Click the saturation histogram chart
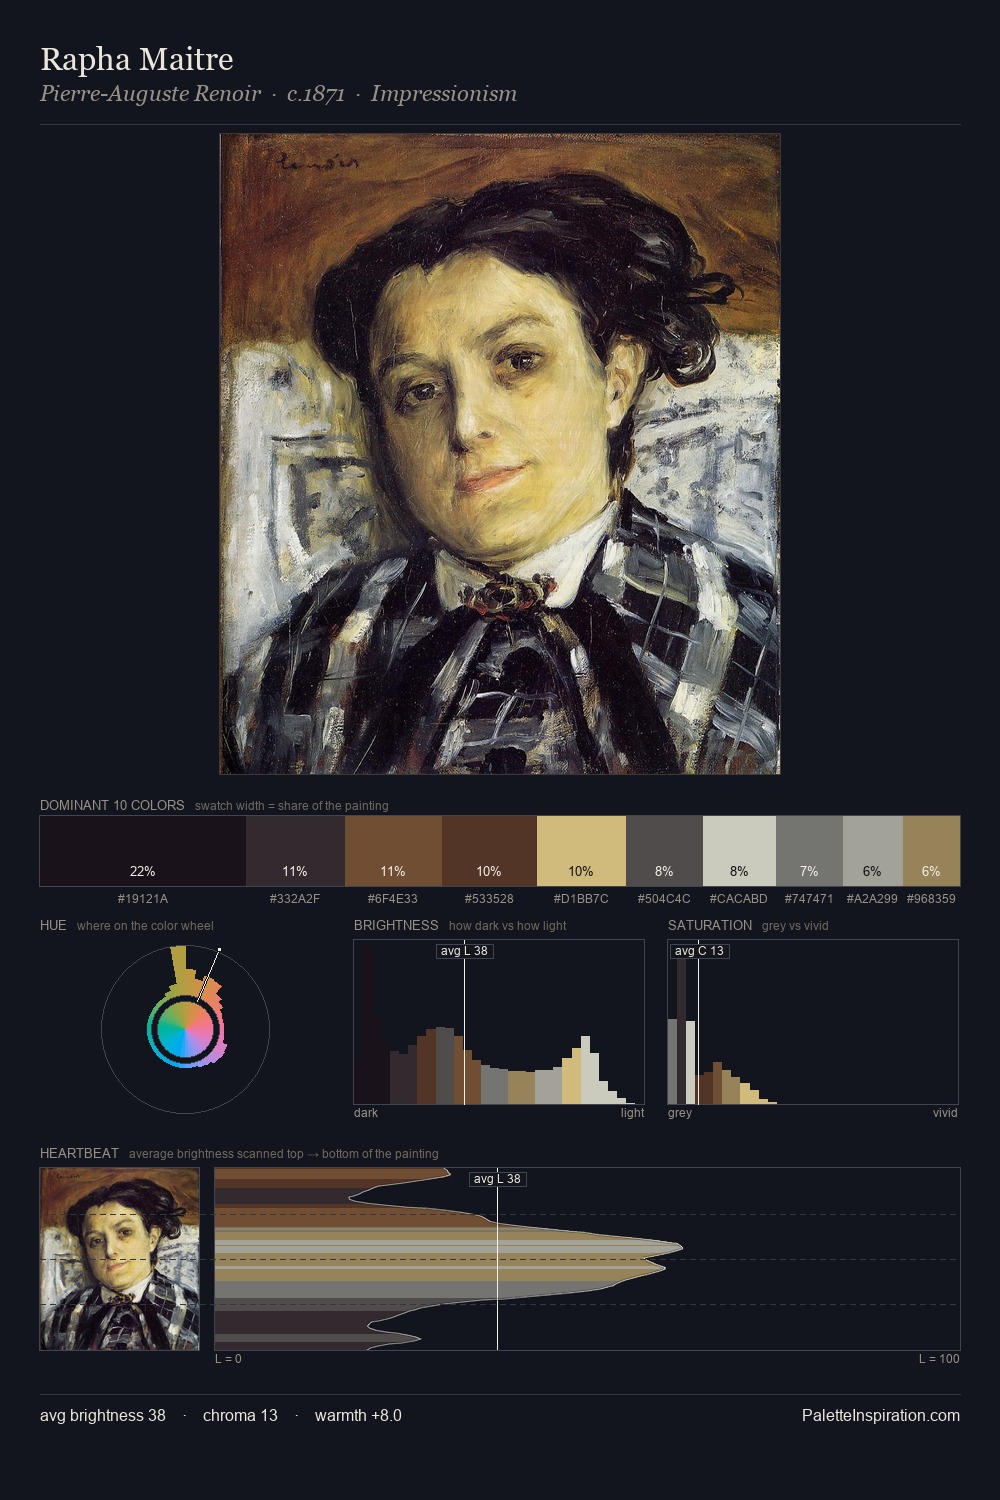The image size is (1000, 1500). tap(813, 1022)
